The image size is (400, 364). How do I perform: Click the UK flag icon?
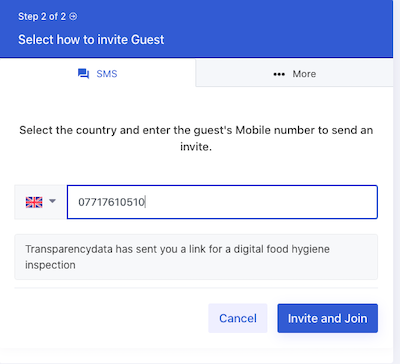click(34, 202)
